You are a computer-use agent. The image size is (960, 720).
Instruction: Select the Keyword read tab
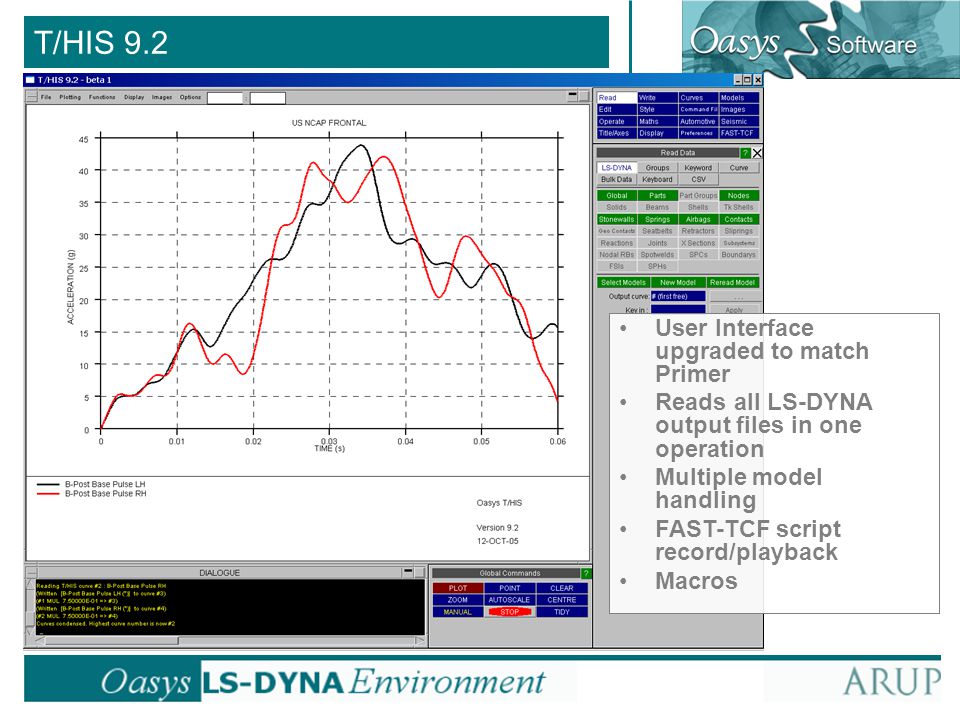[698, 168]
